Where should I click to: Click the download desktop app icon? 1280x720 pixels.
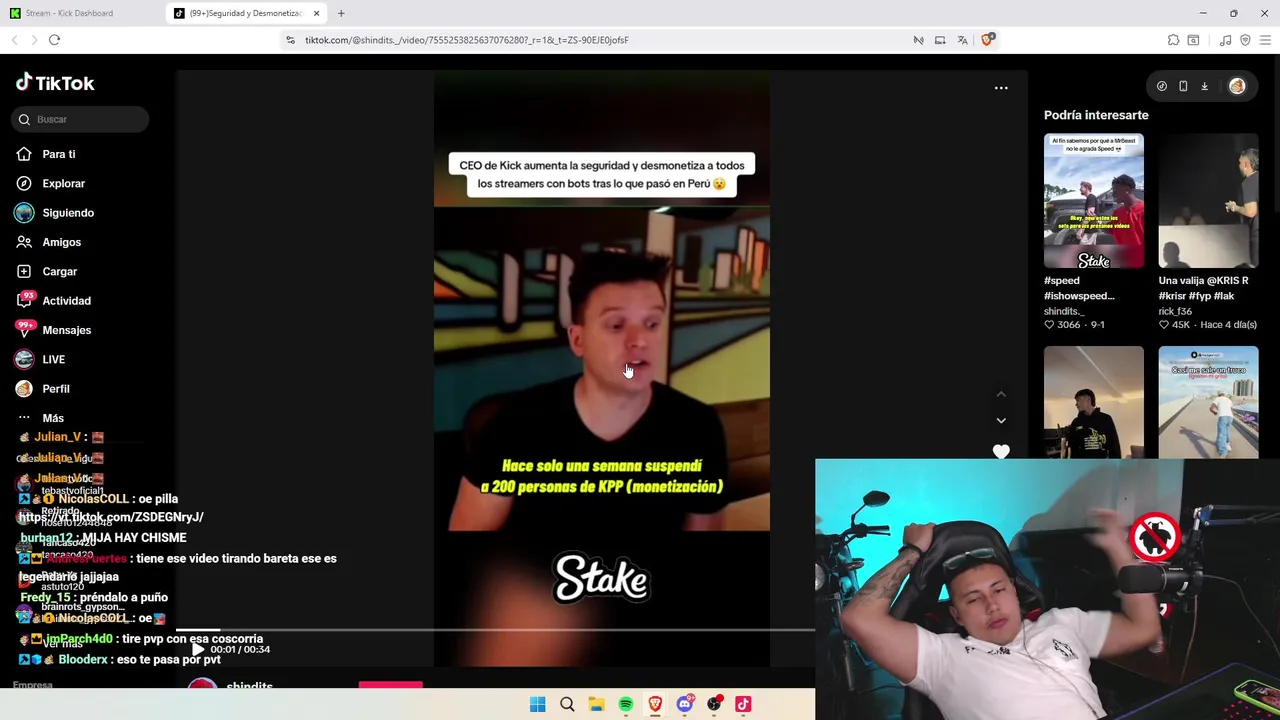(x=1204, y=86)
